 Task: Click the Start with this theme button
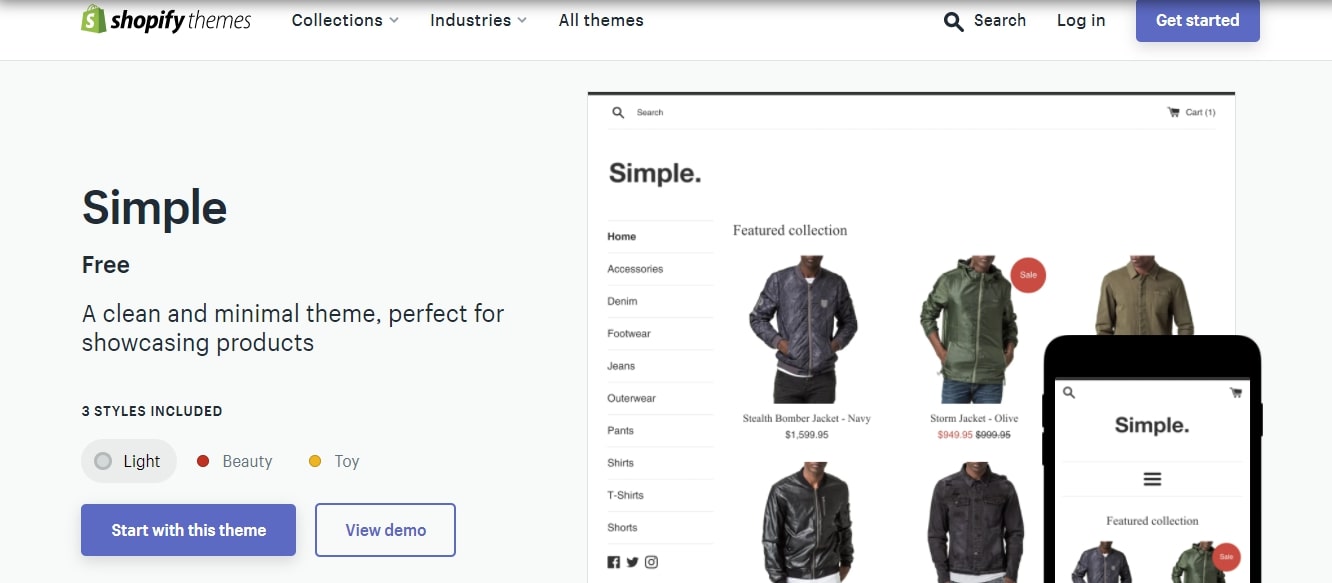pos(188,530)
